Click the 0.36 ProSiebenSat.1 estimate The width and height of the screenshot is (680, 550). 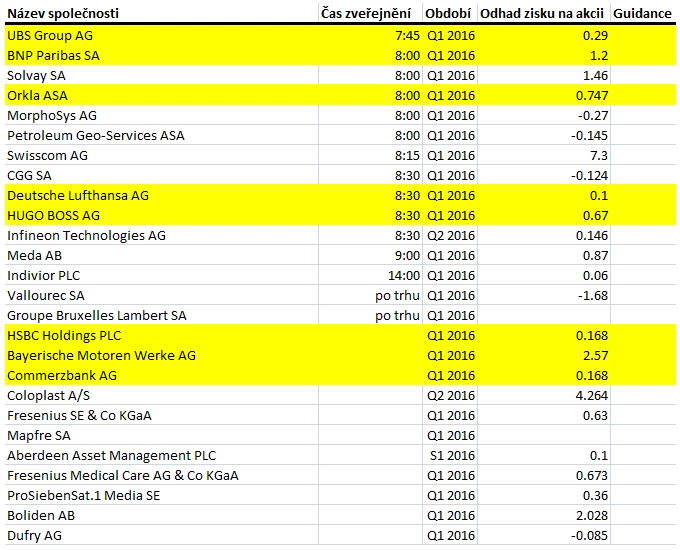[x=595, y=495]
